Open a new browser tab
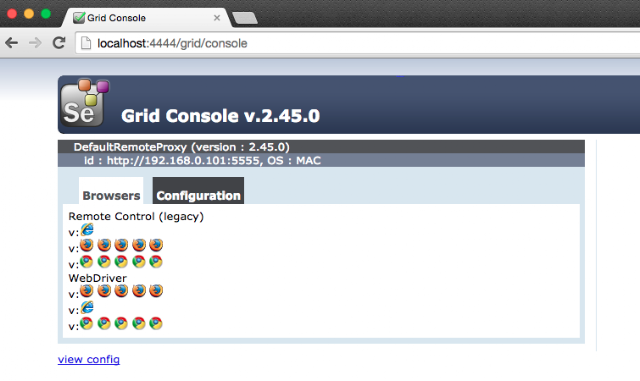Screen dimensions: 640x381 pos(244,18)
